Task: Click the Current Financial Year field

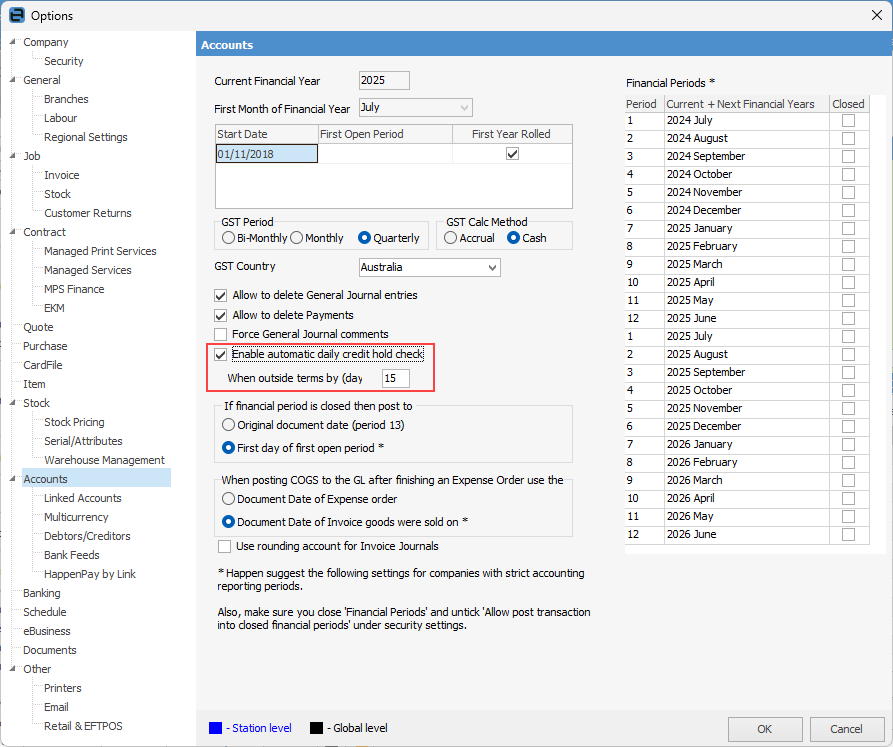Action: [384, 81]
